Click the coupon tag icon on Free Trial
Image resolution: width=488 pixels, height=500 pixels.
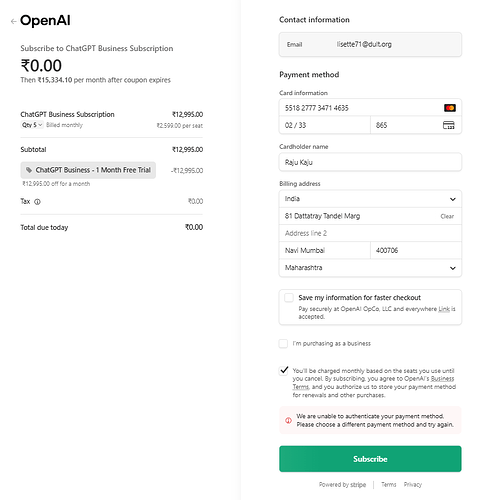29,170
